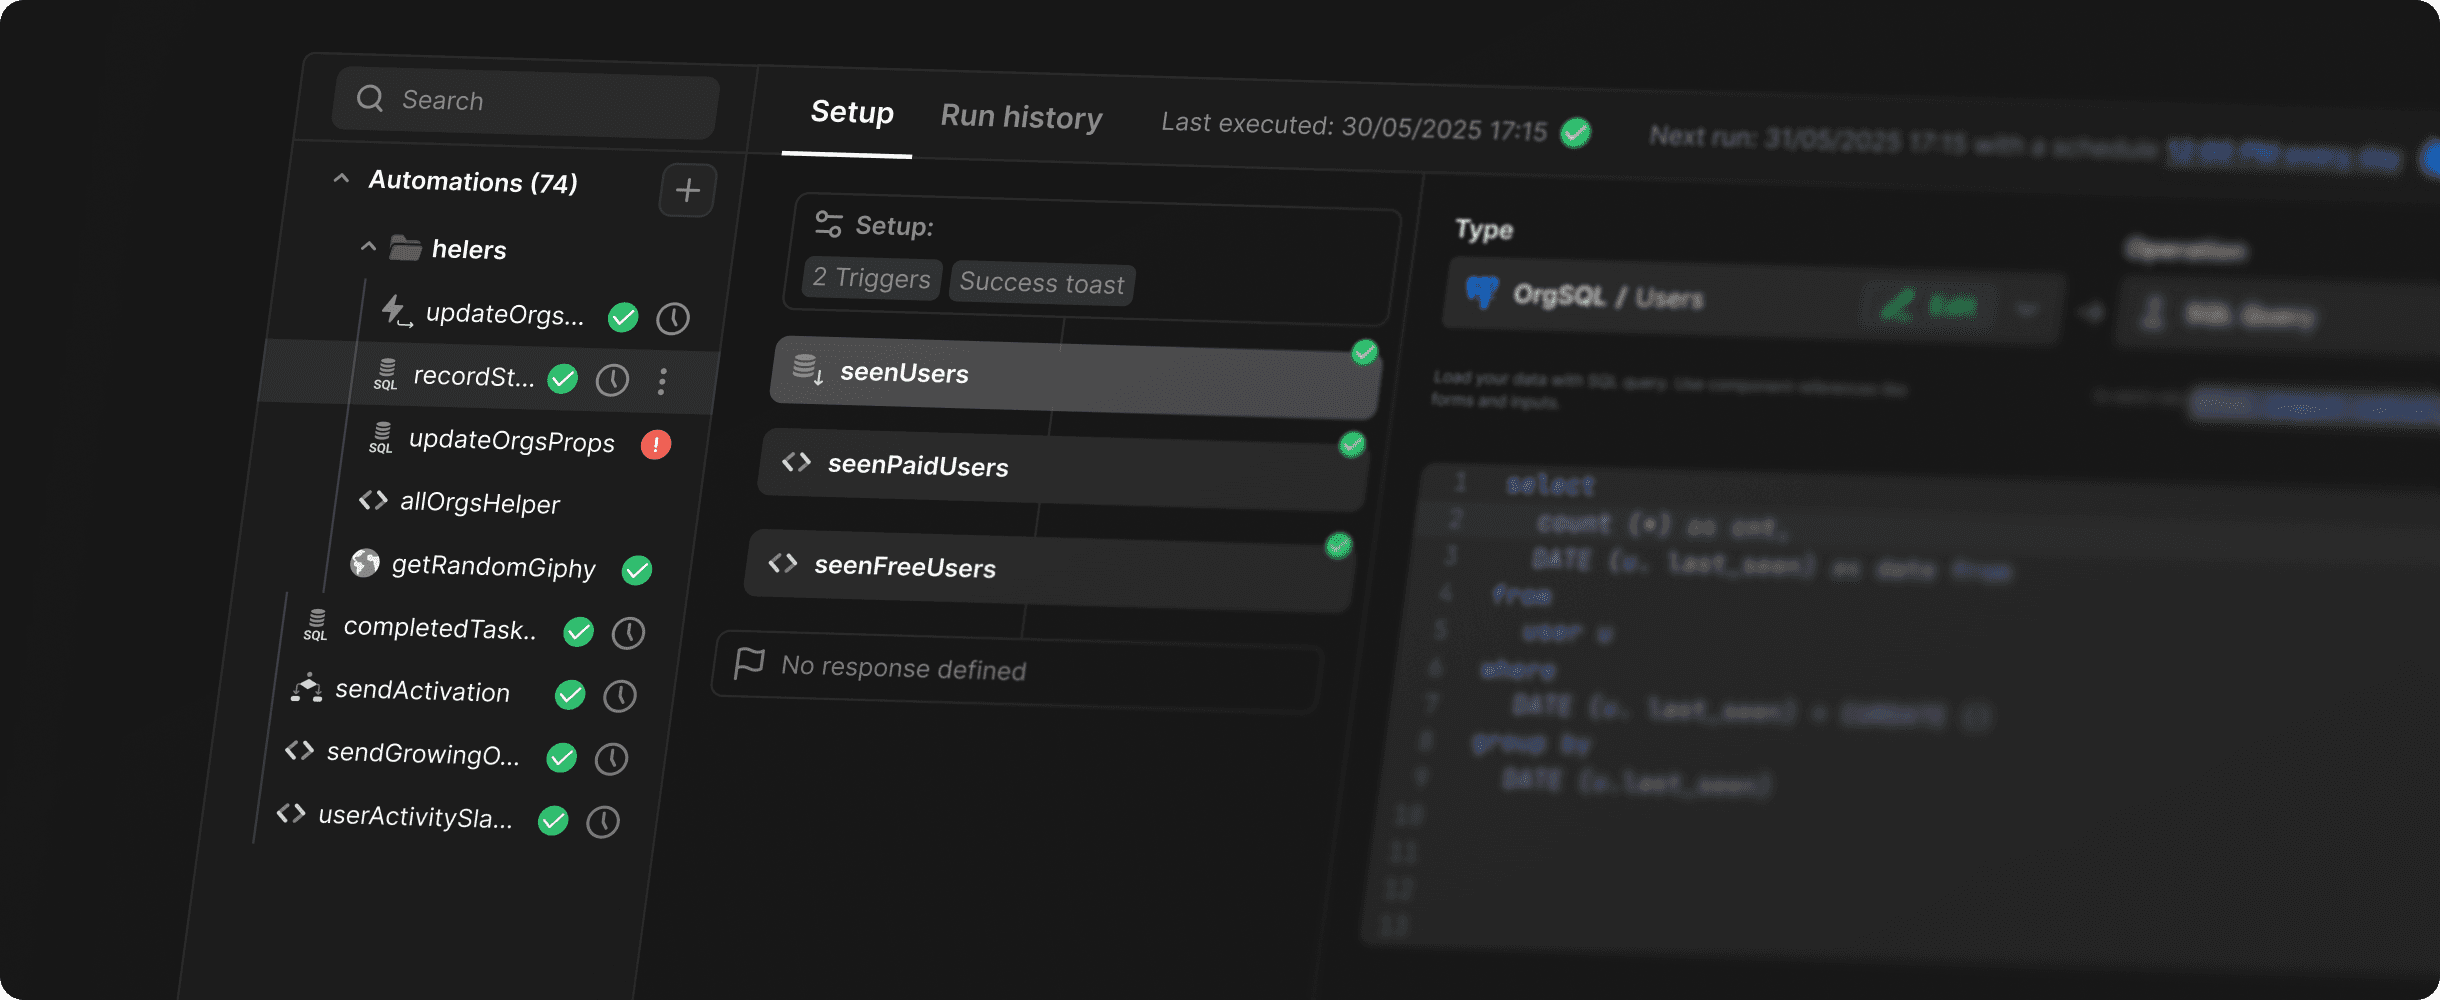Open the updateOrgsProps automation

coord(512,441)
